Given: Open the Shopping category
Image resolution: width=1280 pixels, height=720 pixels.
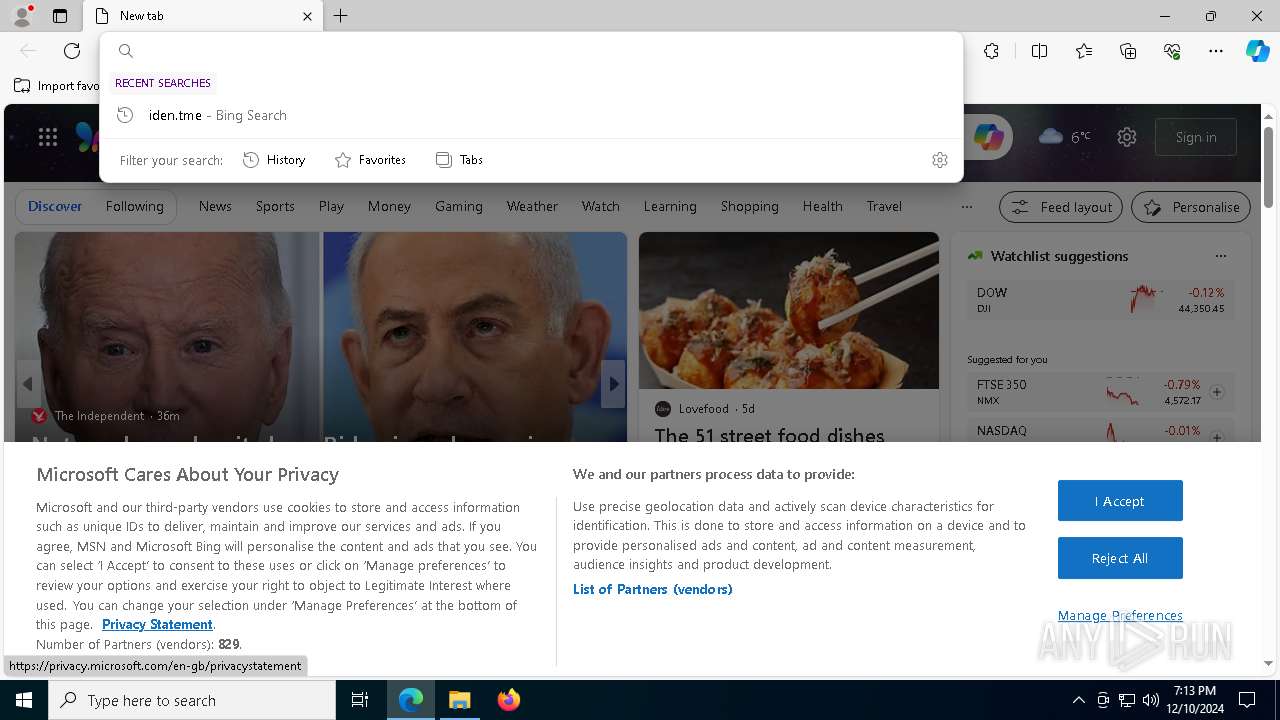Looking at the screenshot, I should [x=750, y=206].
